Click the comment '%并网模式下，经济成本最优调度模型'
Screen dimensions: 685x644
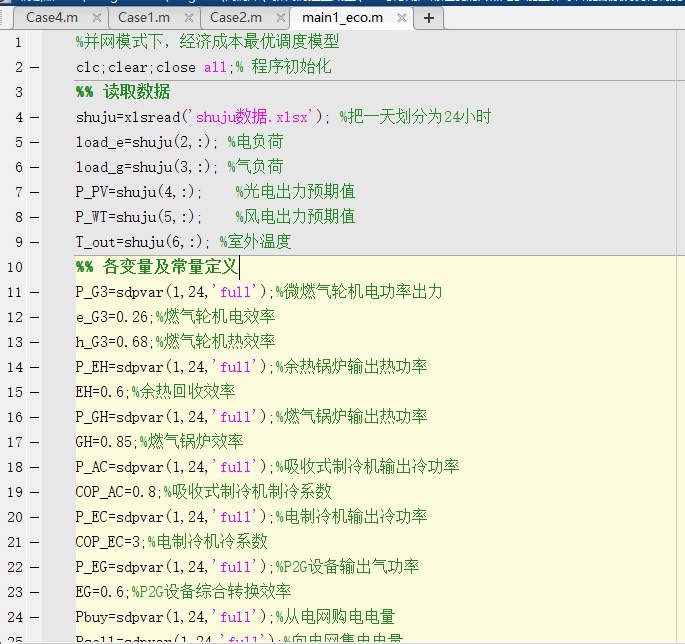[207, 42]
